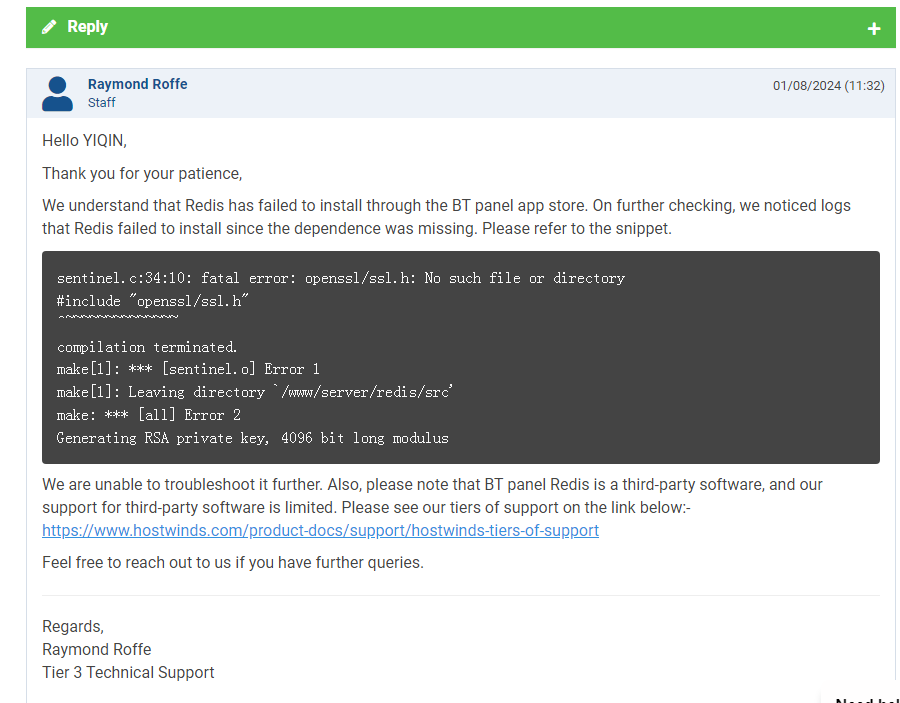
Task: Click the Leaving directory redis/src line
Action: point(255,392)
